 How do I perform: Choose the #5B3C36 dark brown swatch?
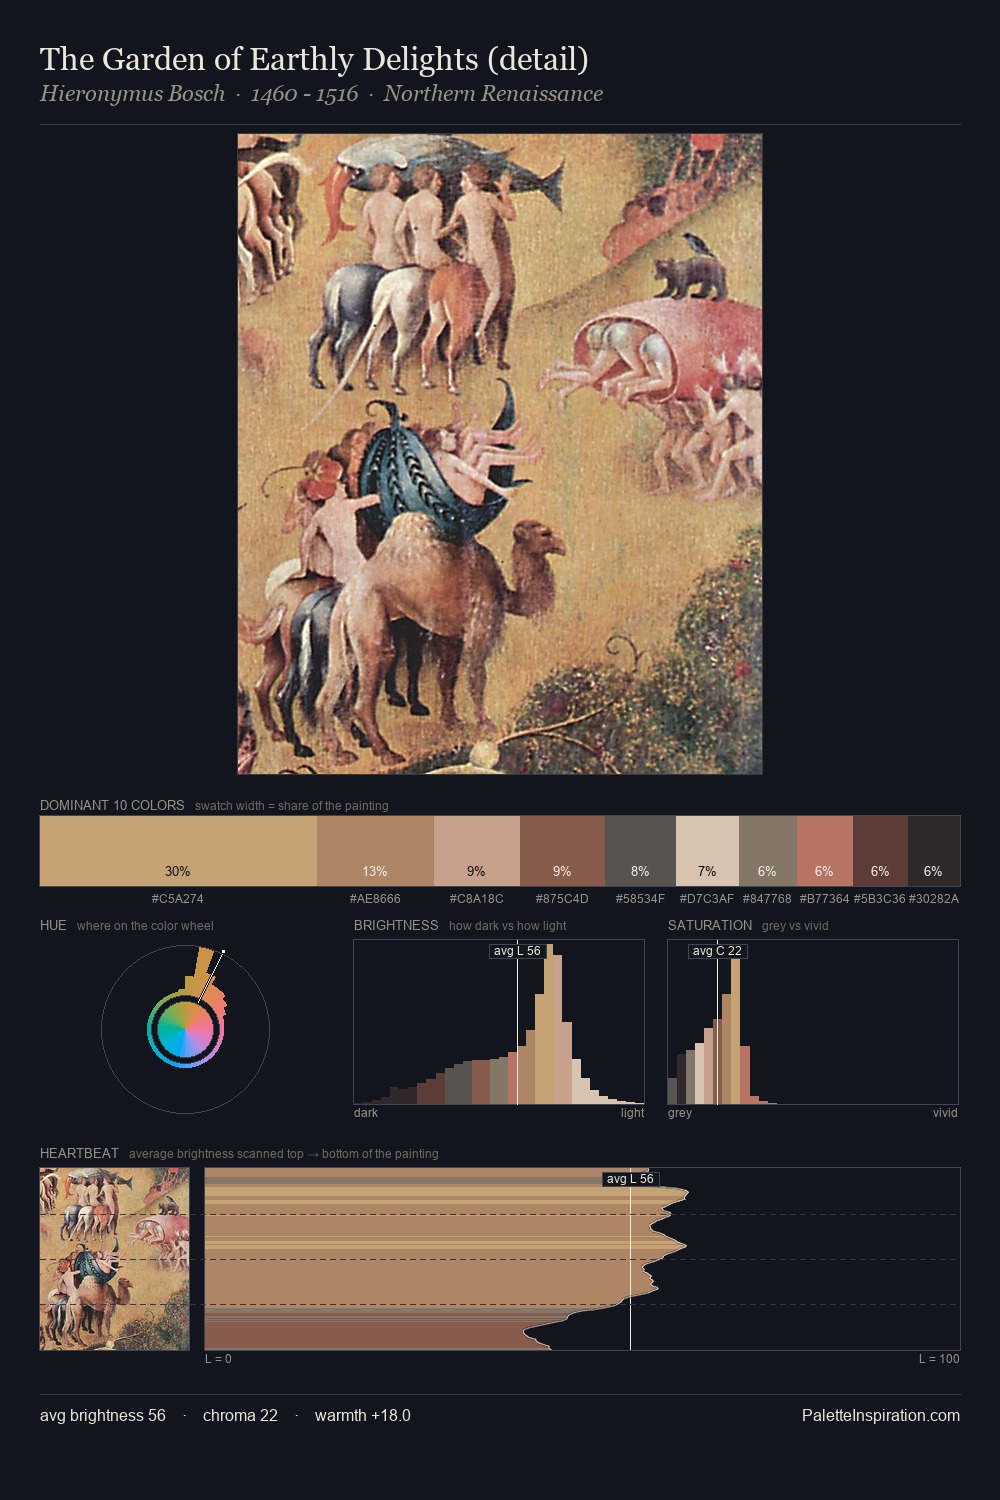[x=880, y=851]
